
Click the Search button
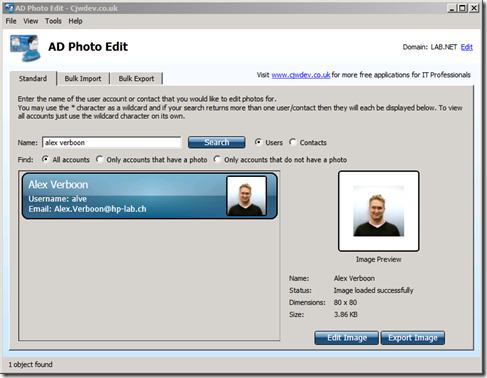217,142
